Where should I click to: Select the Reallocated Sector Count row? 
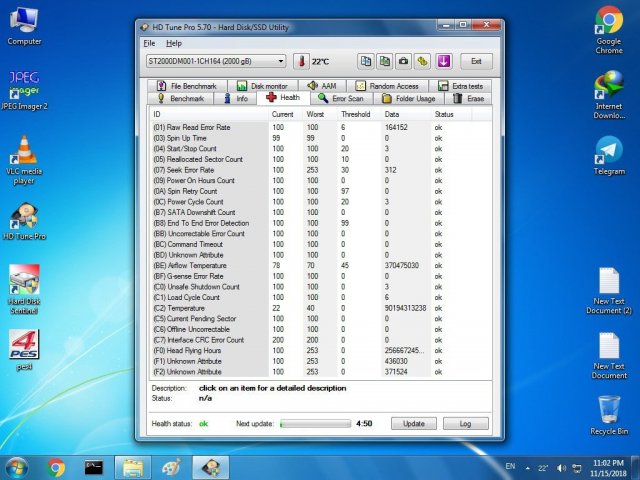click(x=198, y=159)
